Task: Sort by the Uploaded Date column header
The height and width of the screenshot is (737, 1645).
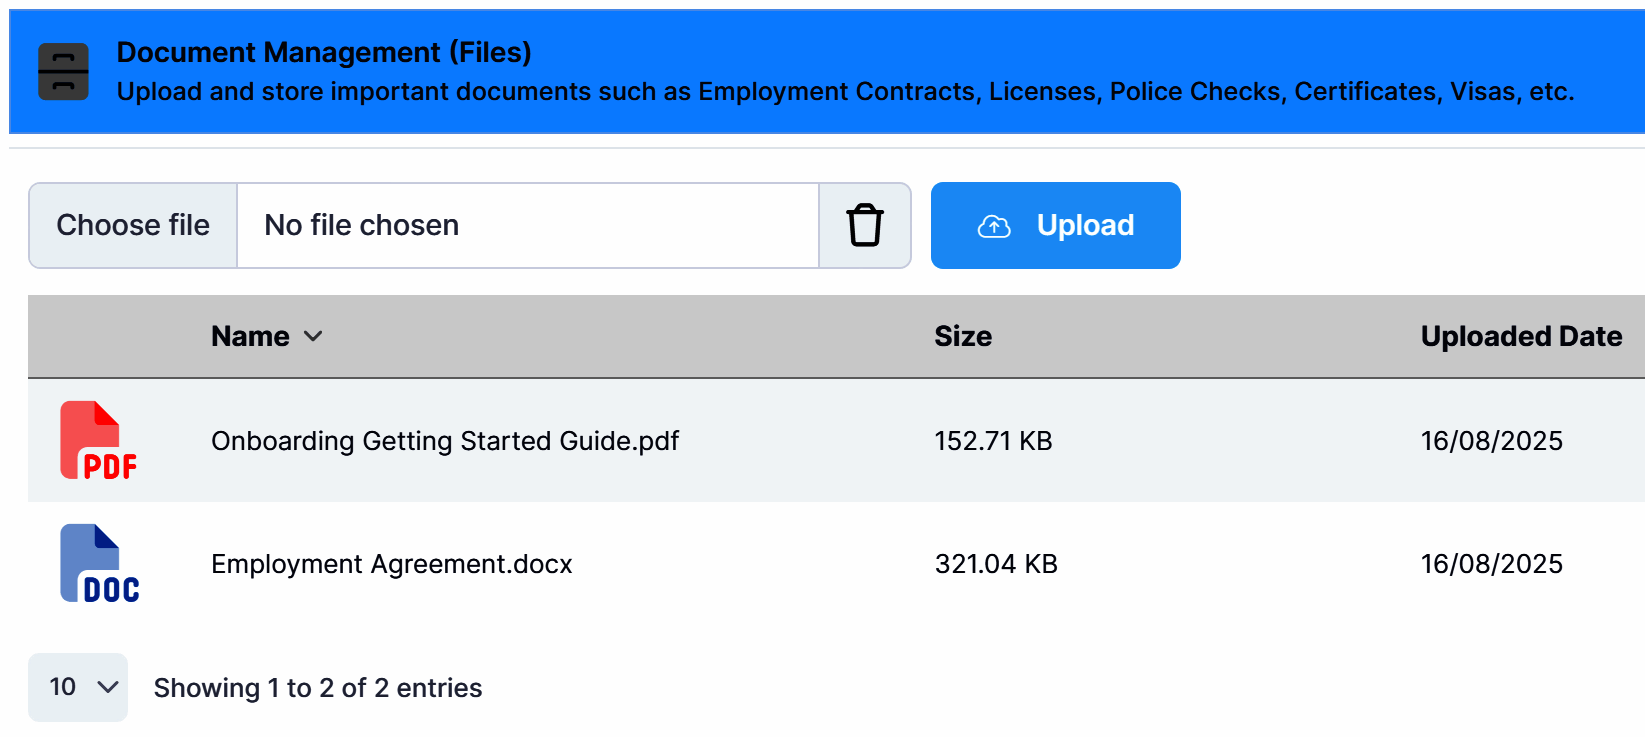Action: pyautogui.click(x=1520, y=336)
